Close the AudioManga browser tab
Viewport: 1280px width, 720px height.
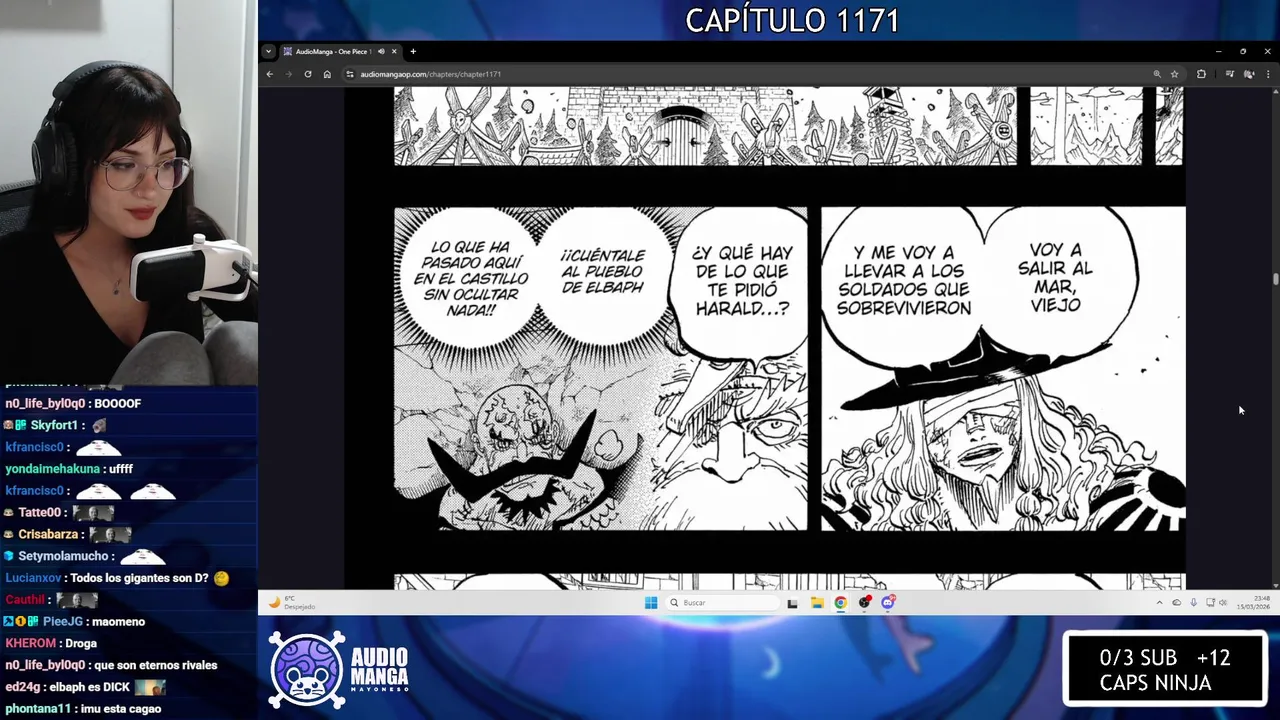tap(394, 51)
